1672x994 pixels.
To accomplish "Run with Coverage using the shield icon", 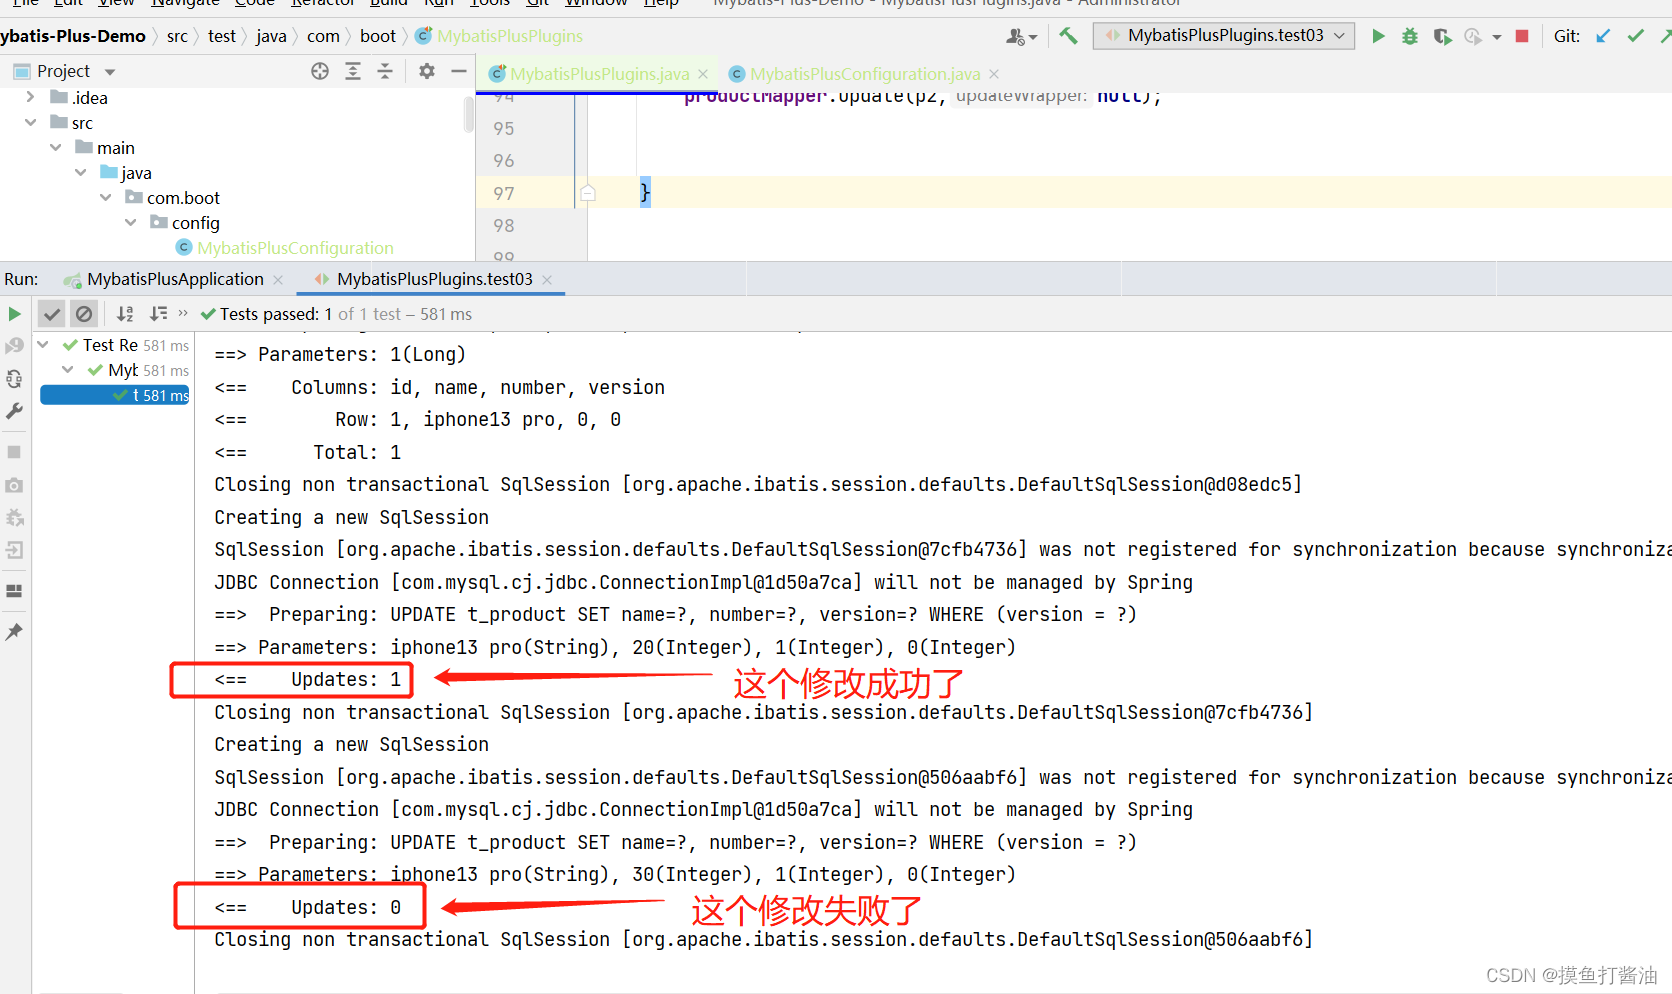I will [1441, 36].
